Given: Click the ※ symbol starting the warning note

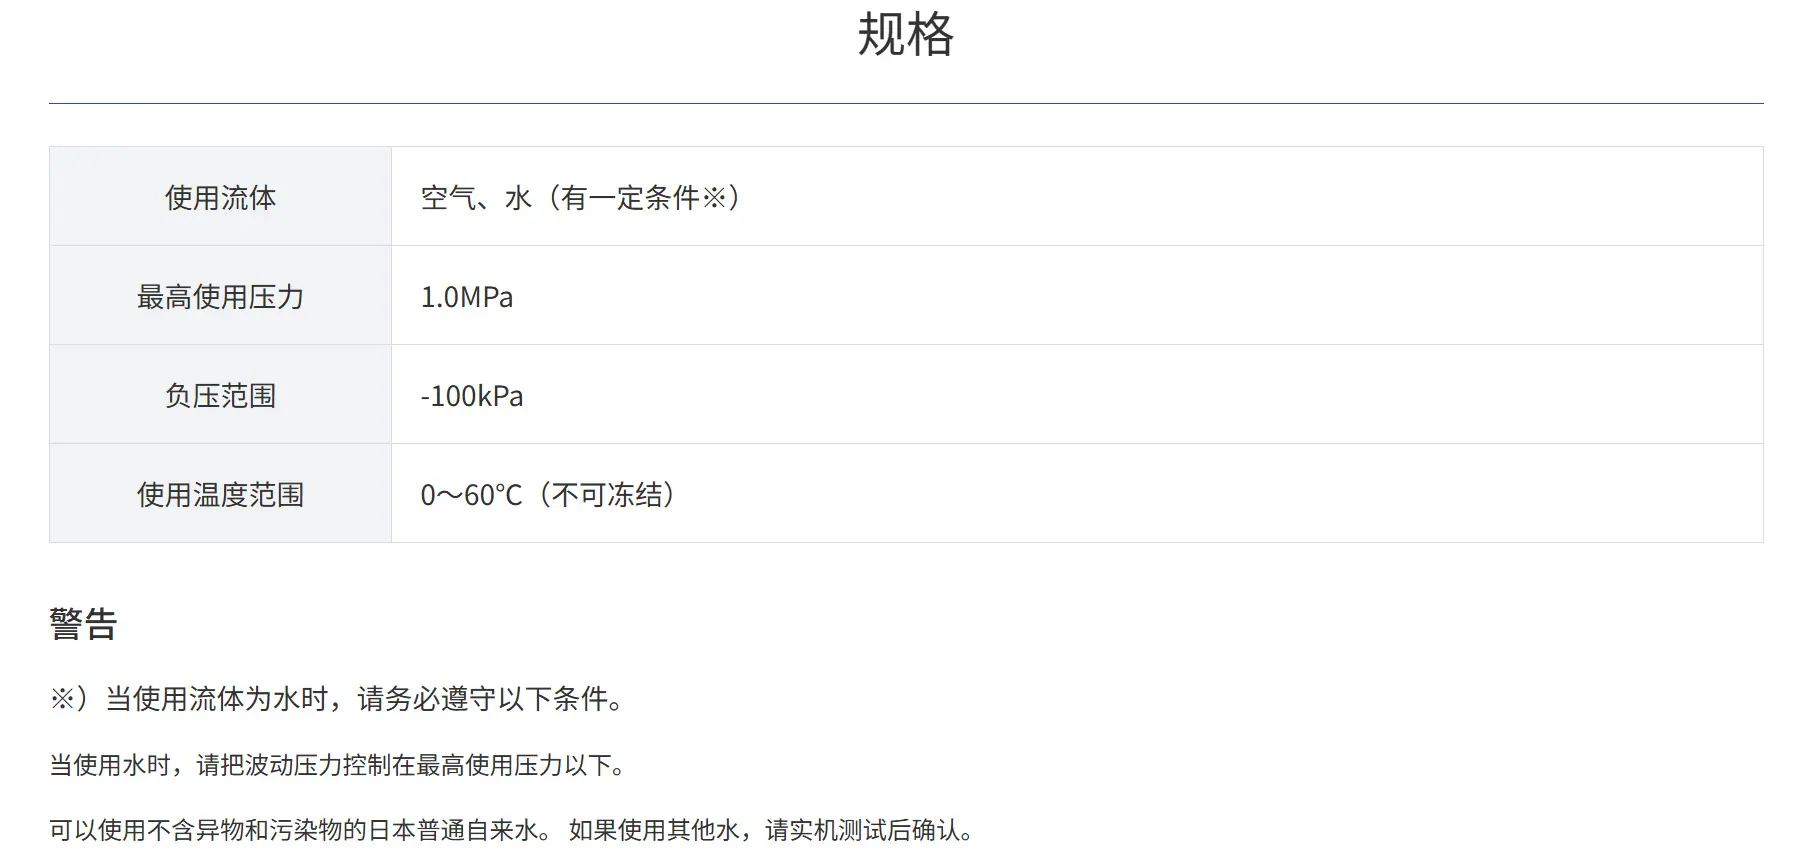Looking at the screenshot, I should [62, 699].
